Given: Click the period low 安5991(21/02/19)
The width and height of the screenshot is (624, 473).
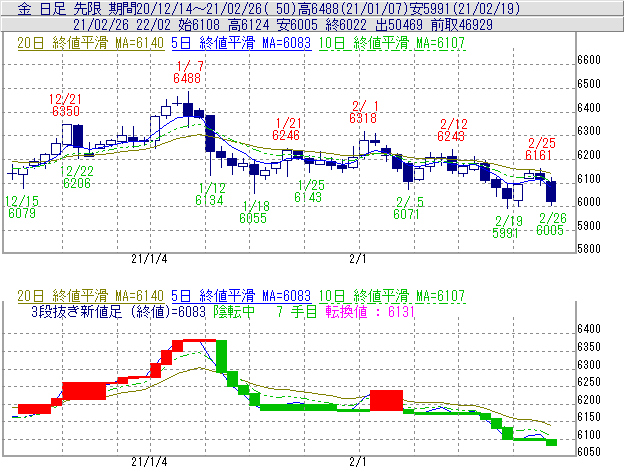Looking at the screenshot, I should (x=465, y=8).
